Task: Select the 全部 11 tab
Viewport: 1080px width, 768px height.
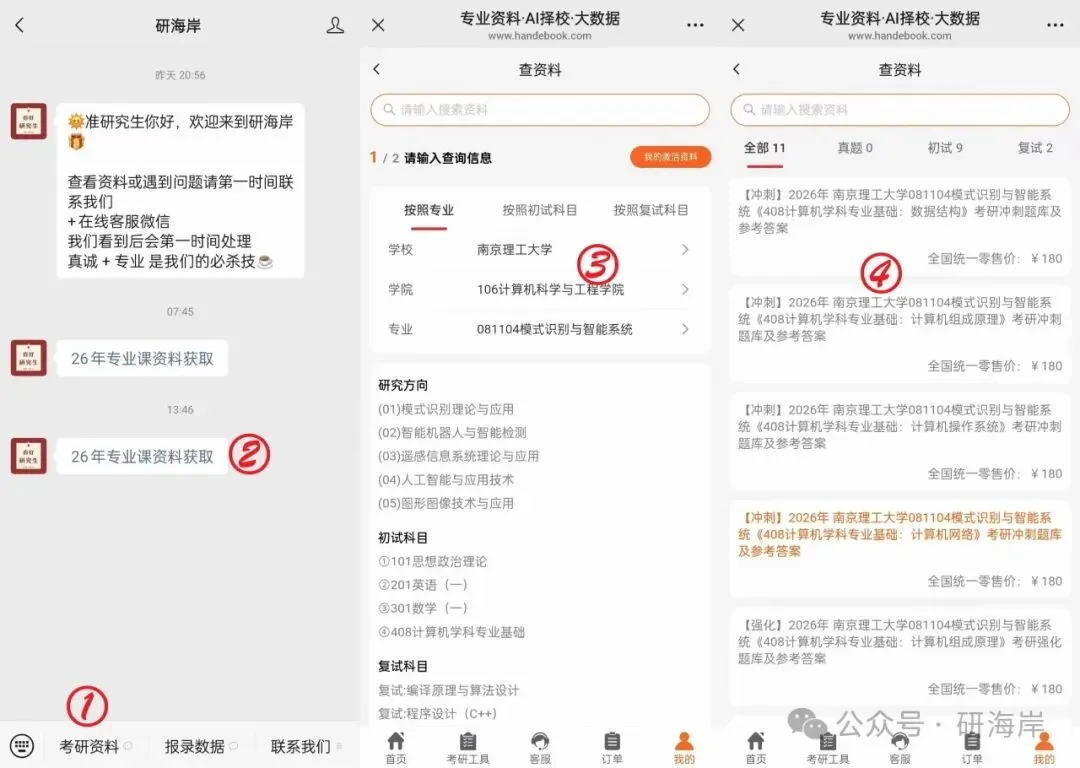Action: (765, 148)
